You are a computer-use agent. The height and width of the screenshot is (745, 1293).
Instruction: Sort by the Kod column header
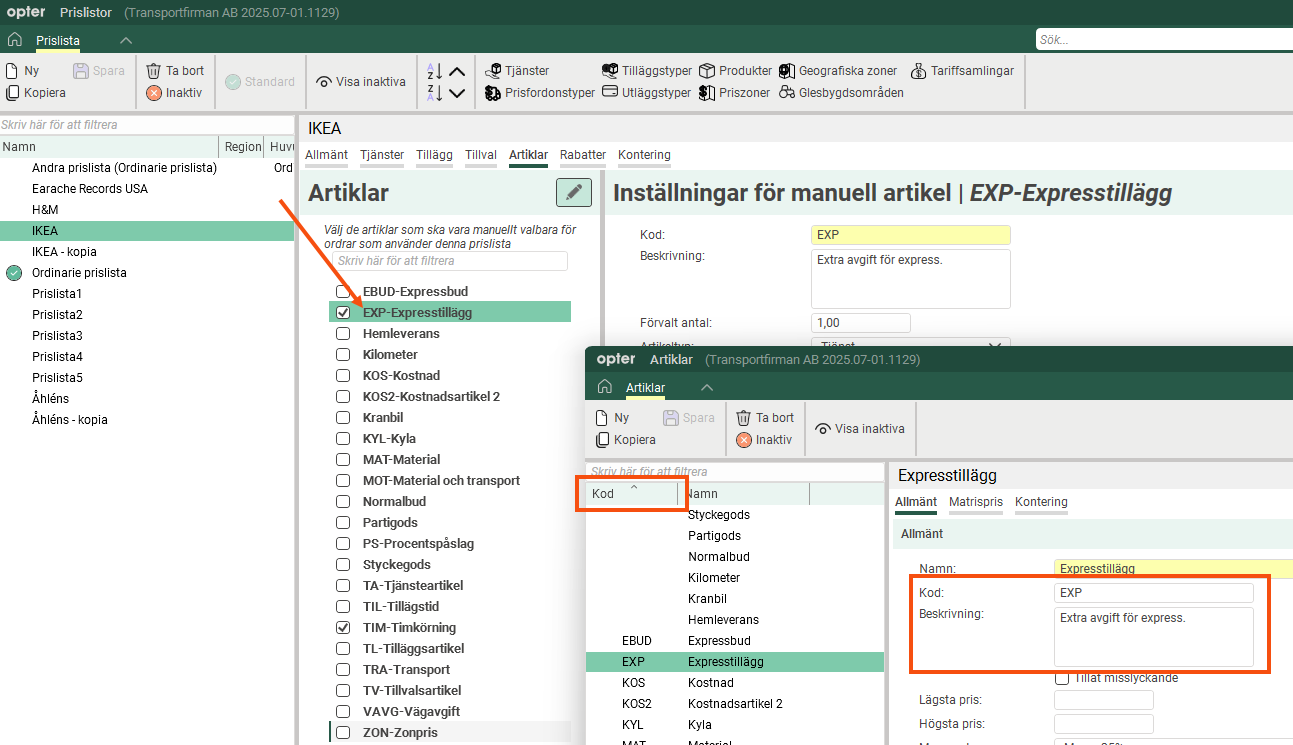click(x=604, y=494)
